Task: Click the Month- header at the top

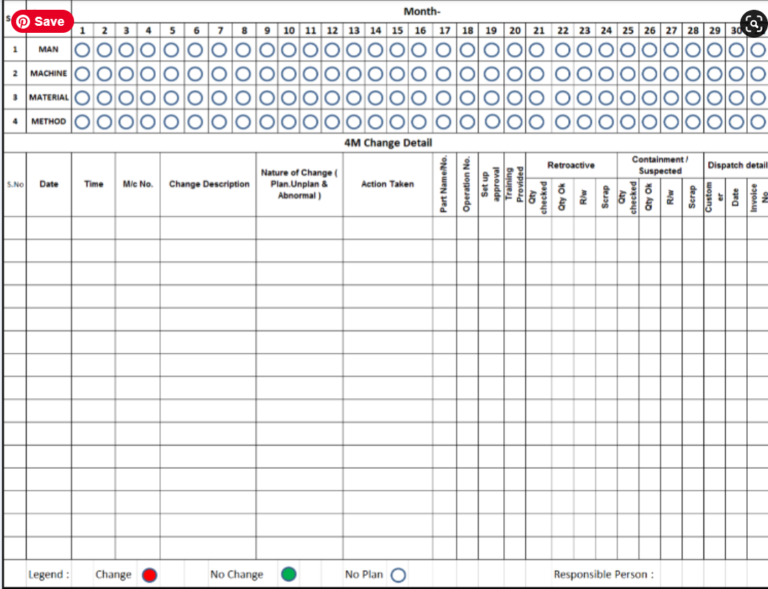Action: (420, 11)
